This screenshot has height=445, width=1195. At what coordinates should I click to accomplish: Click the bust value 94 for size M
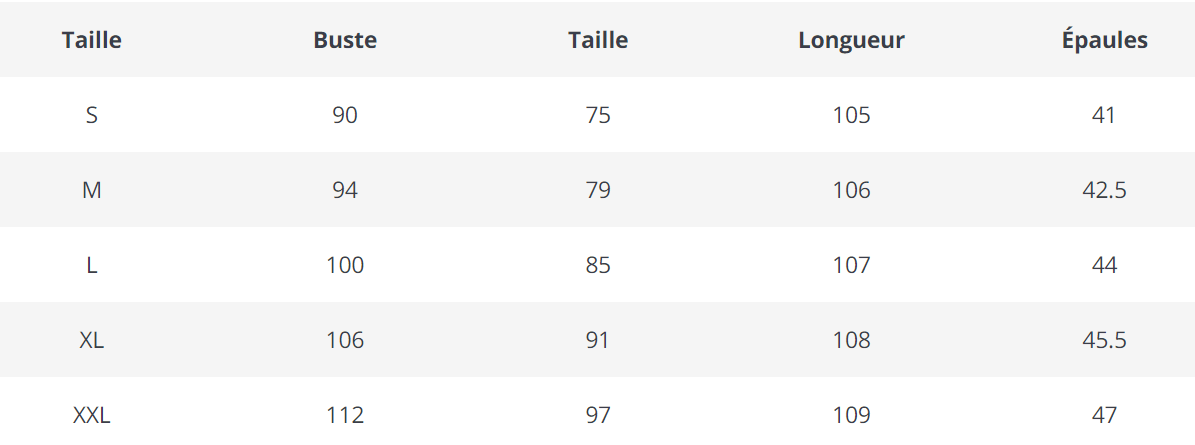pyautogui.click(x=345, y=190)
